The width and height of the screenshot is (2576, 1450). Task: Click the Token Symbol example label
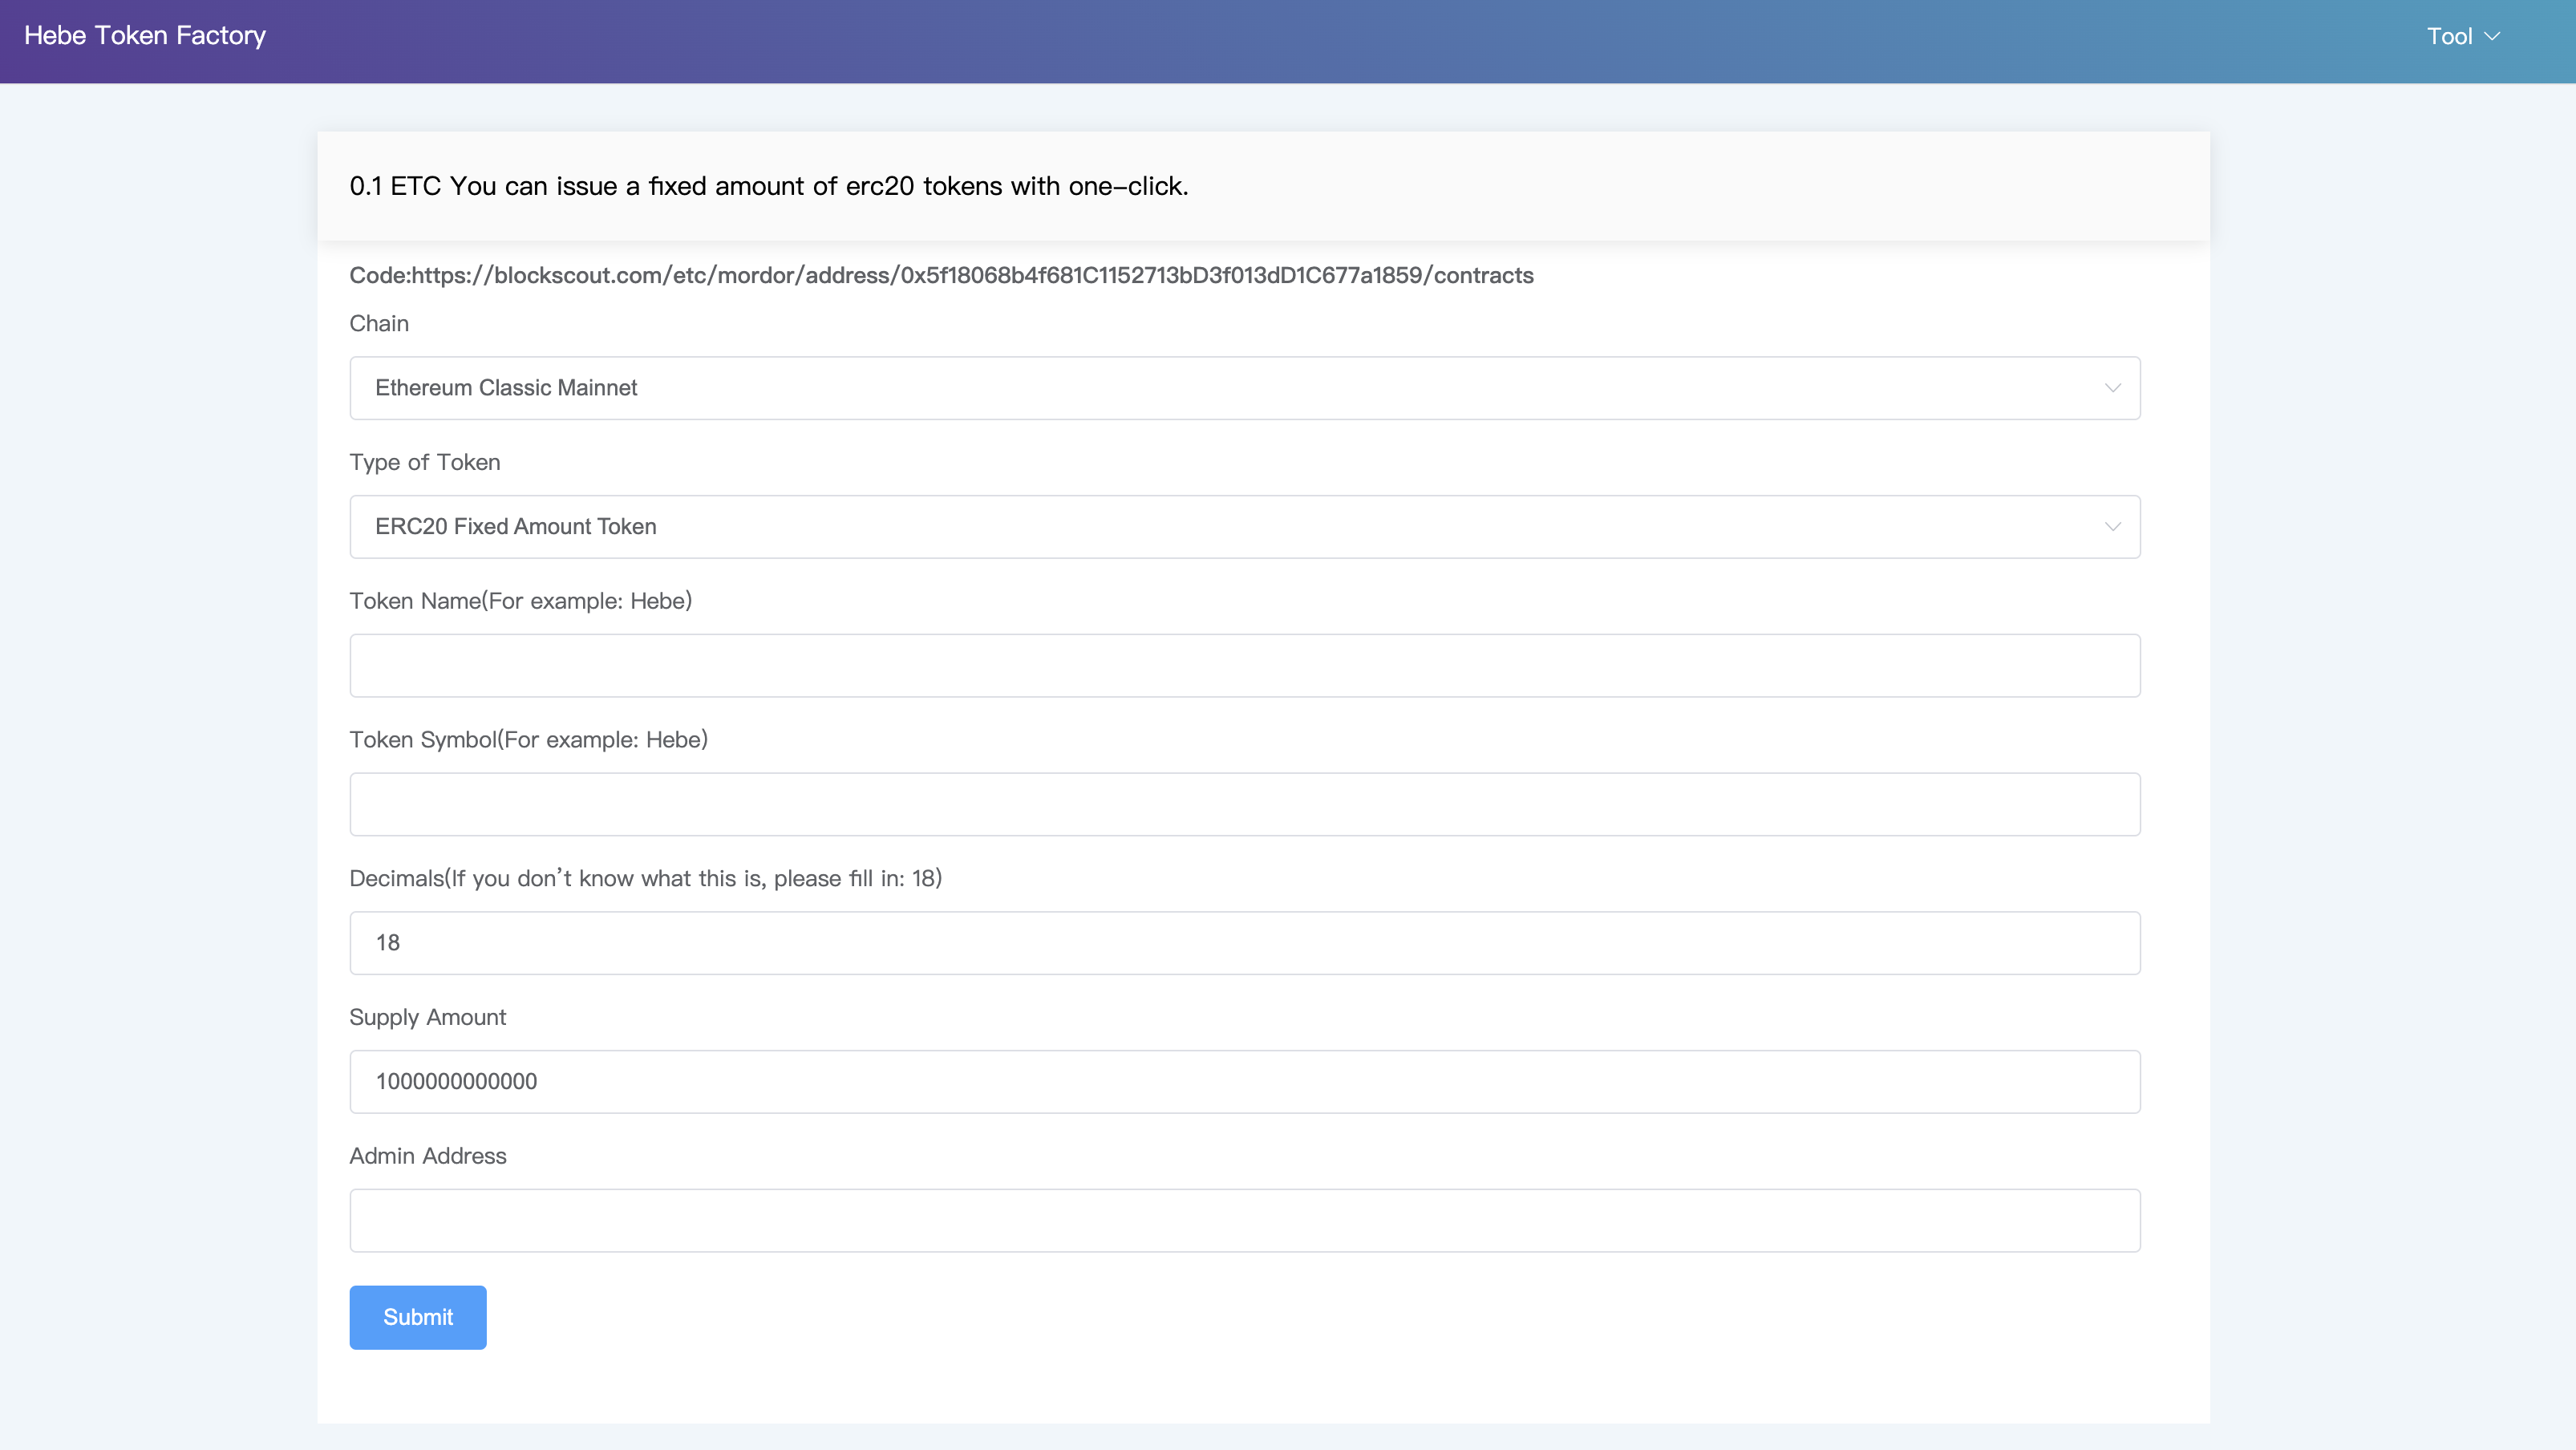528,740
